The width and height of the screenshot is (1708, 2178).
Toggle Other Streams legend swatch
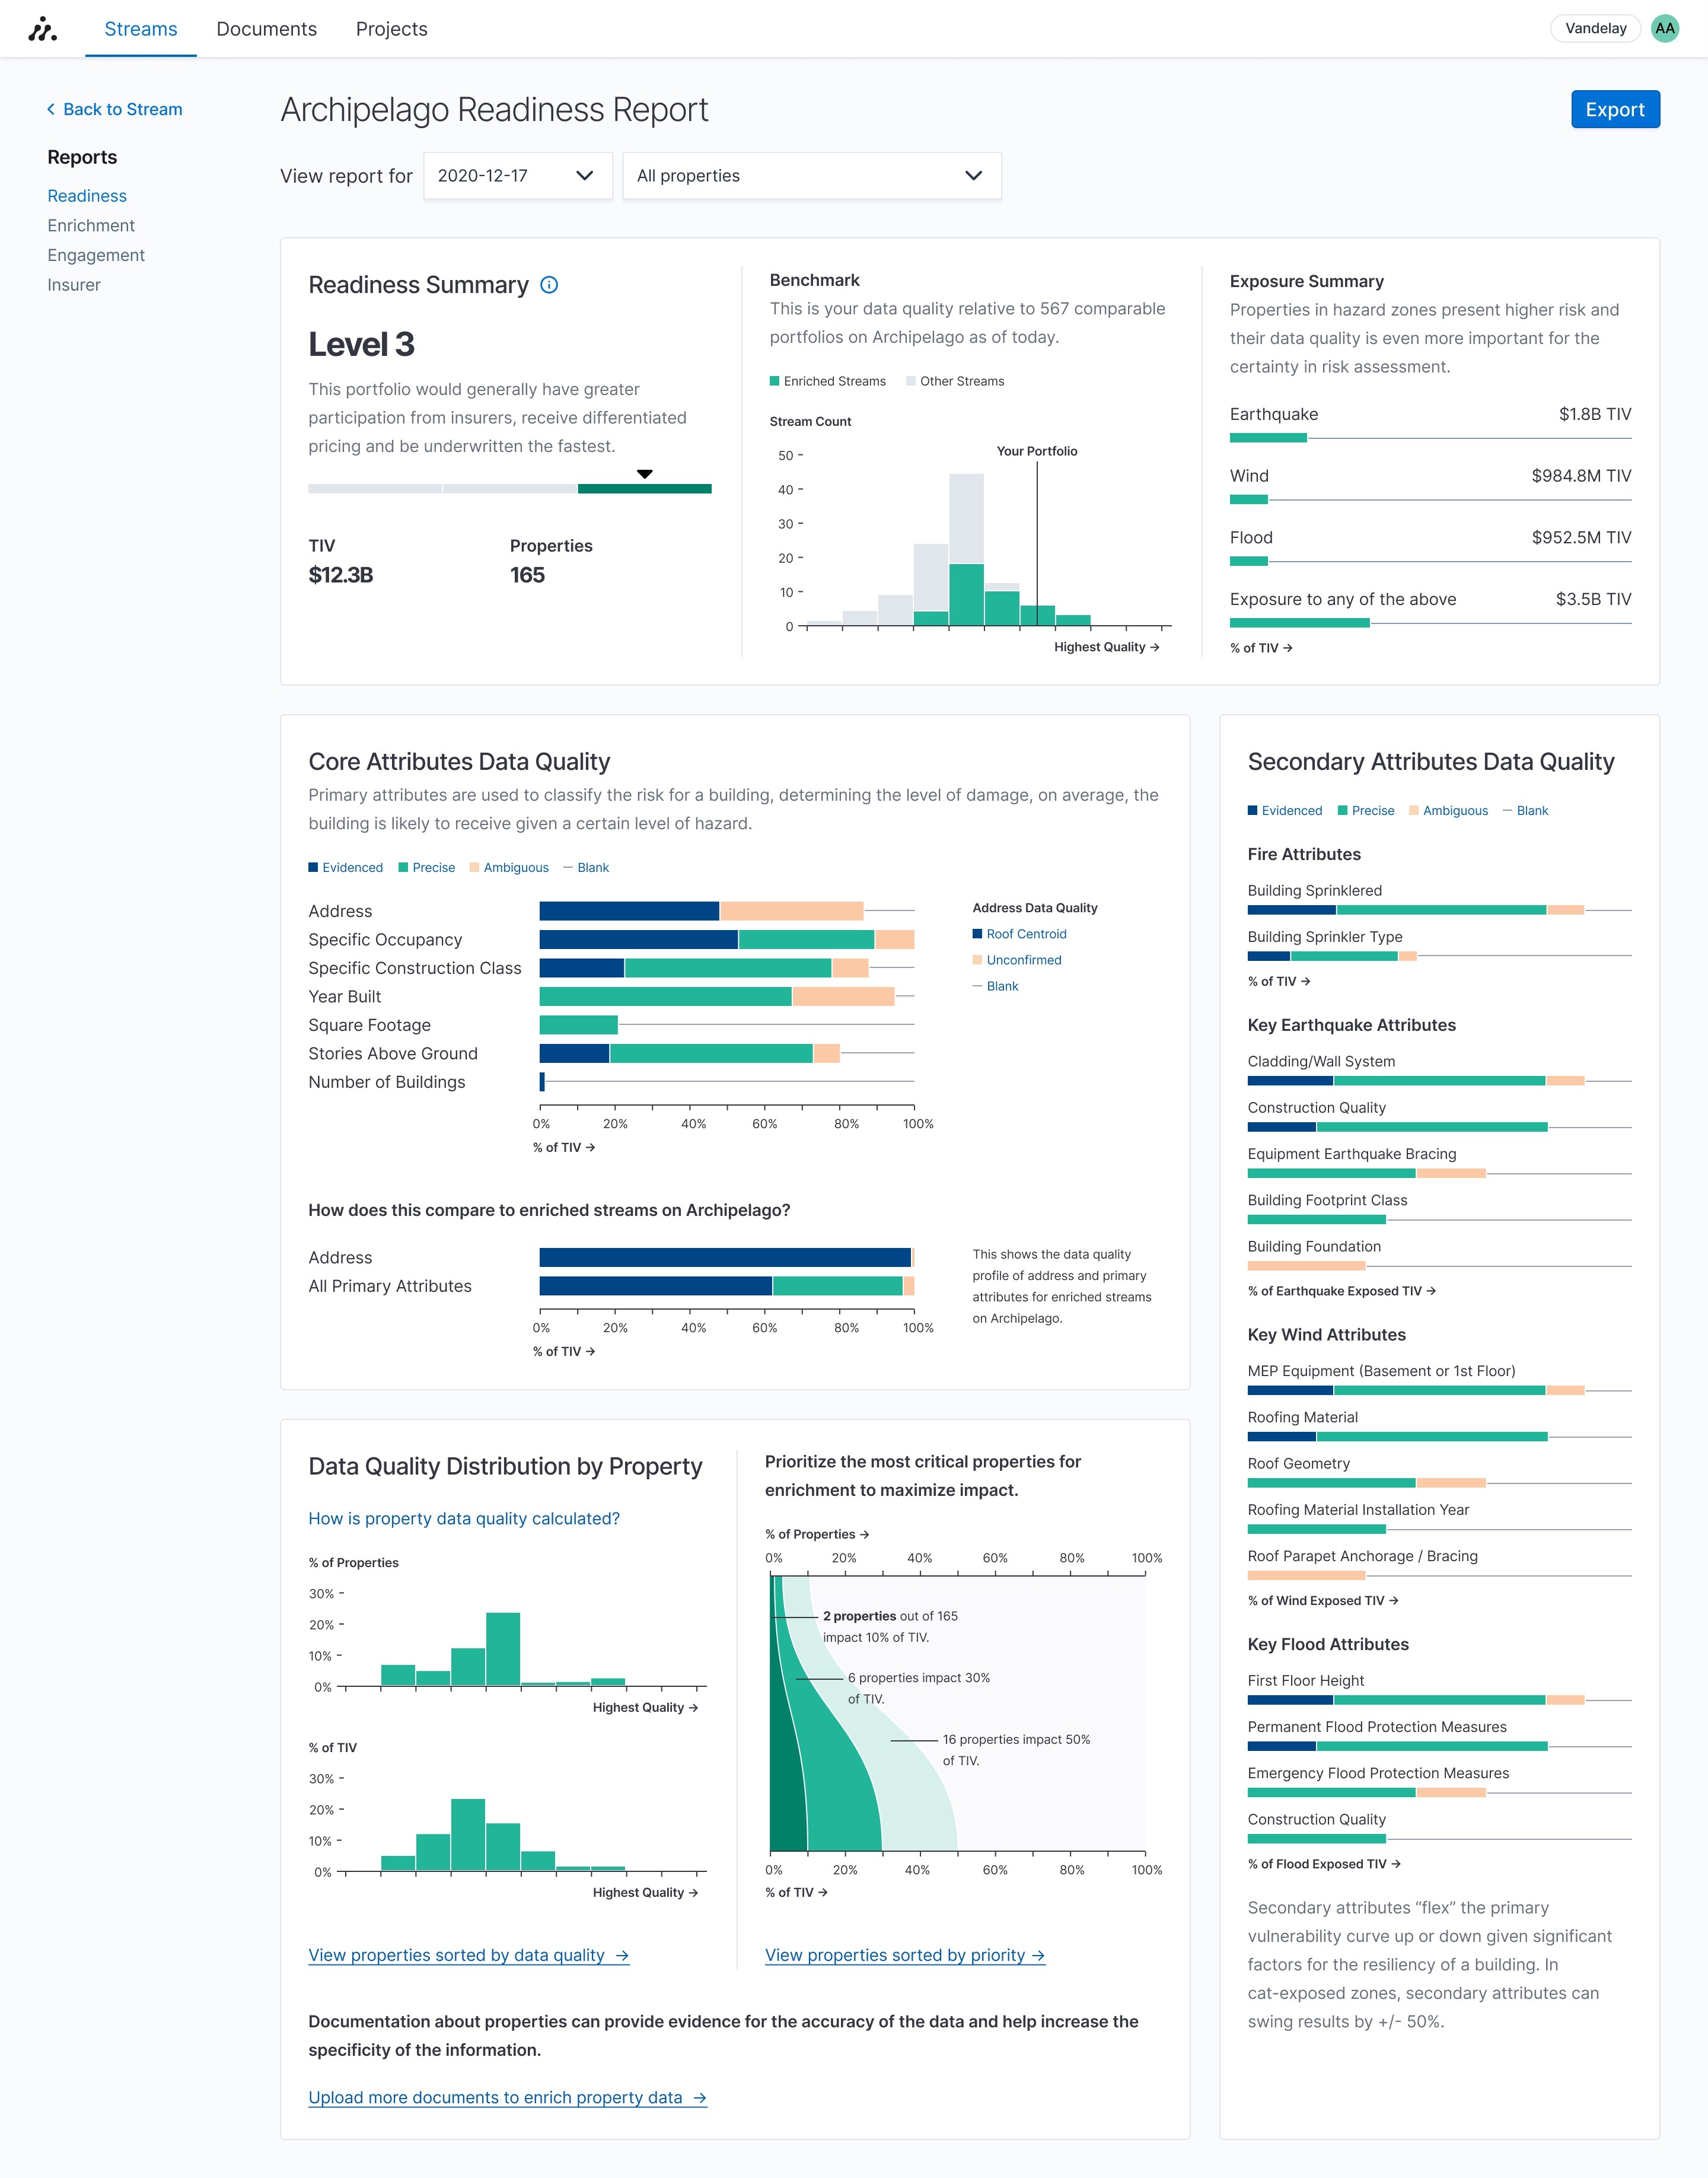pos(911,381)
